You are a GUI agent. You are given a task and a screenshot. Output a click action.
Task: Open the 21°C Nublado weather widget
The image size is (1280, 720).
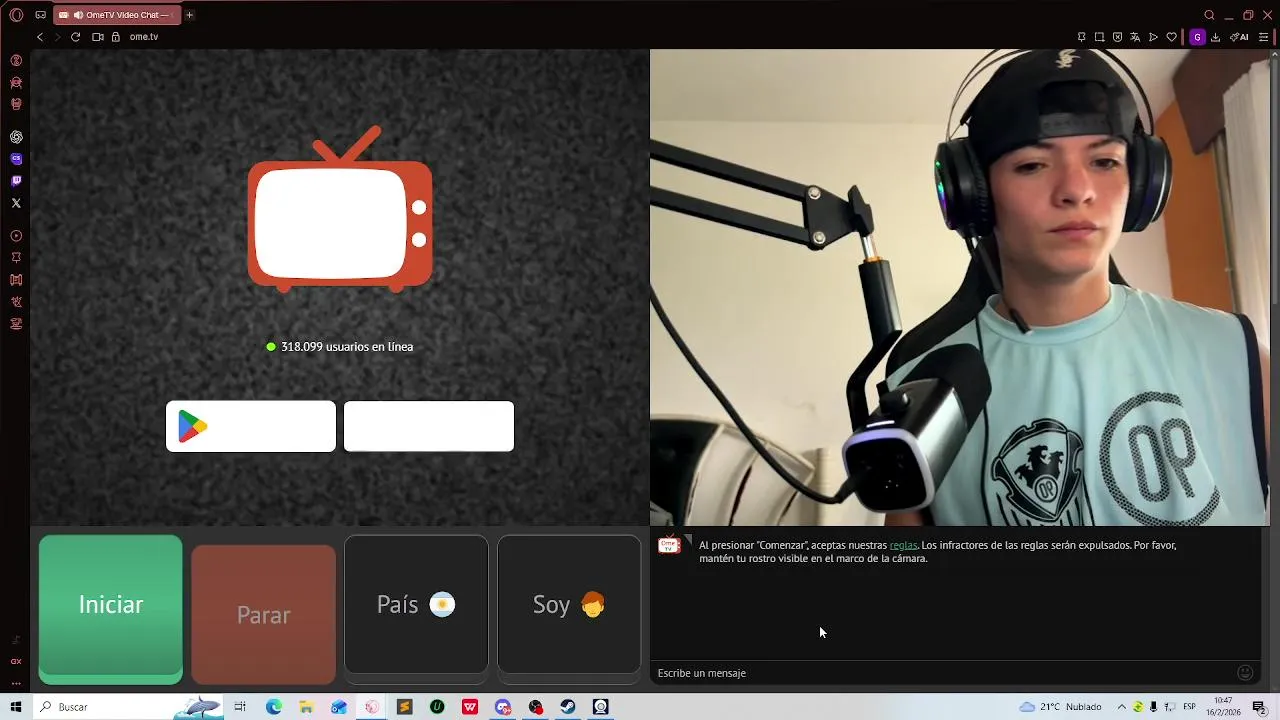[1060, 707]
